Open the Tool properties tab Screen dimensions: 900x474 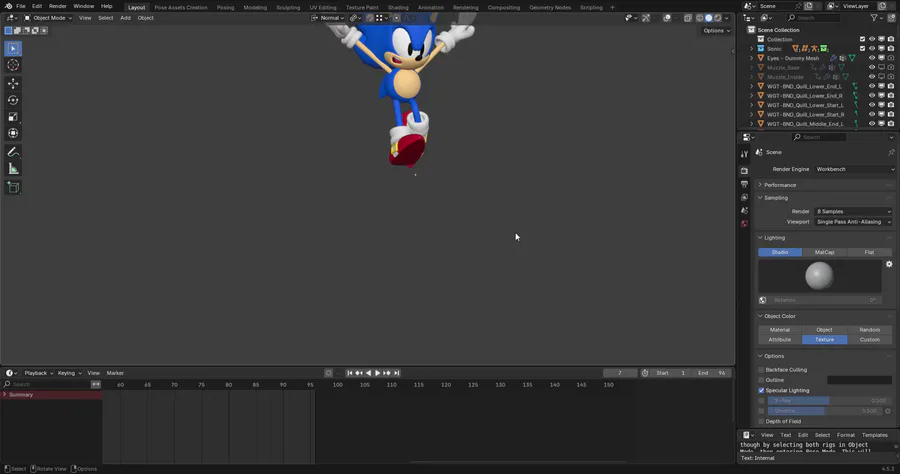coord(744,154)
